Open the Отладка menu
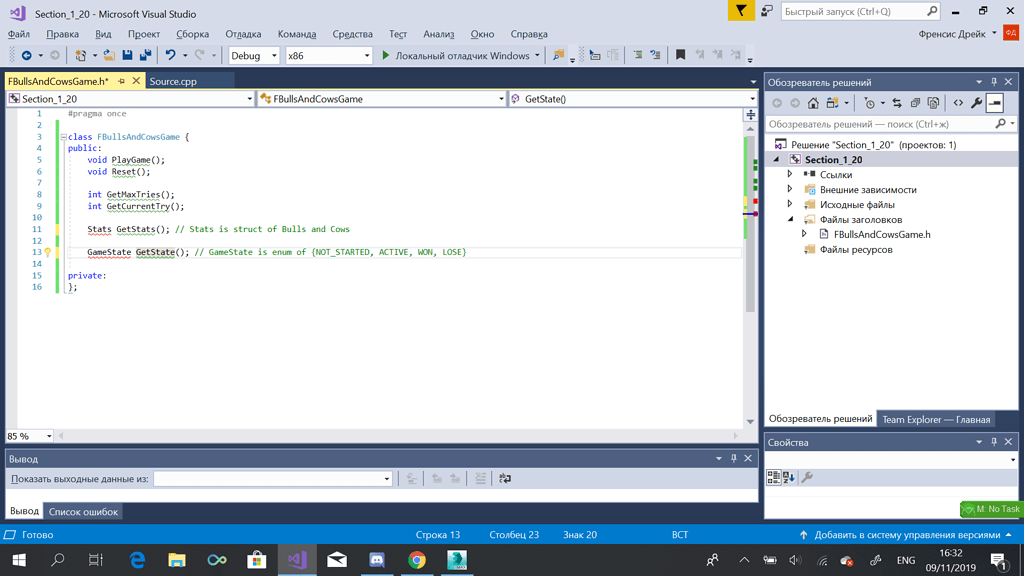Screen dimensions: 1024x576 [242, 33]
